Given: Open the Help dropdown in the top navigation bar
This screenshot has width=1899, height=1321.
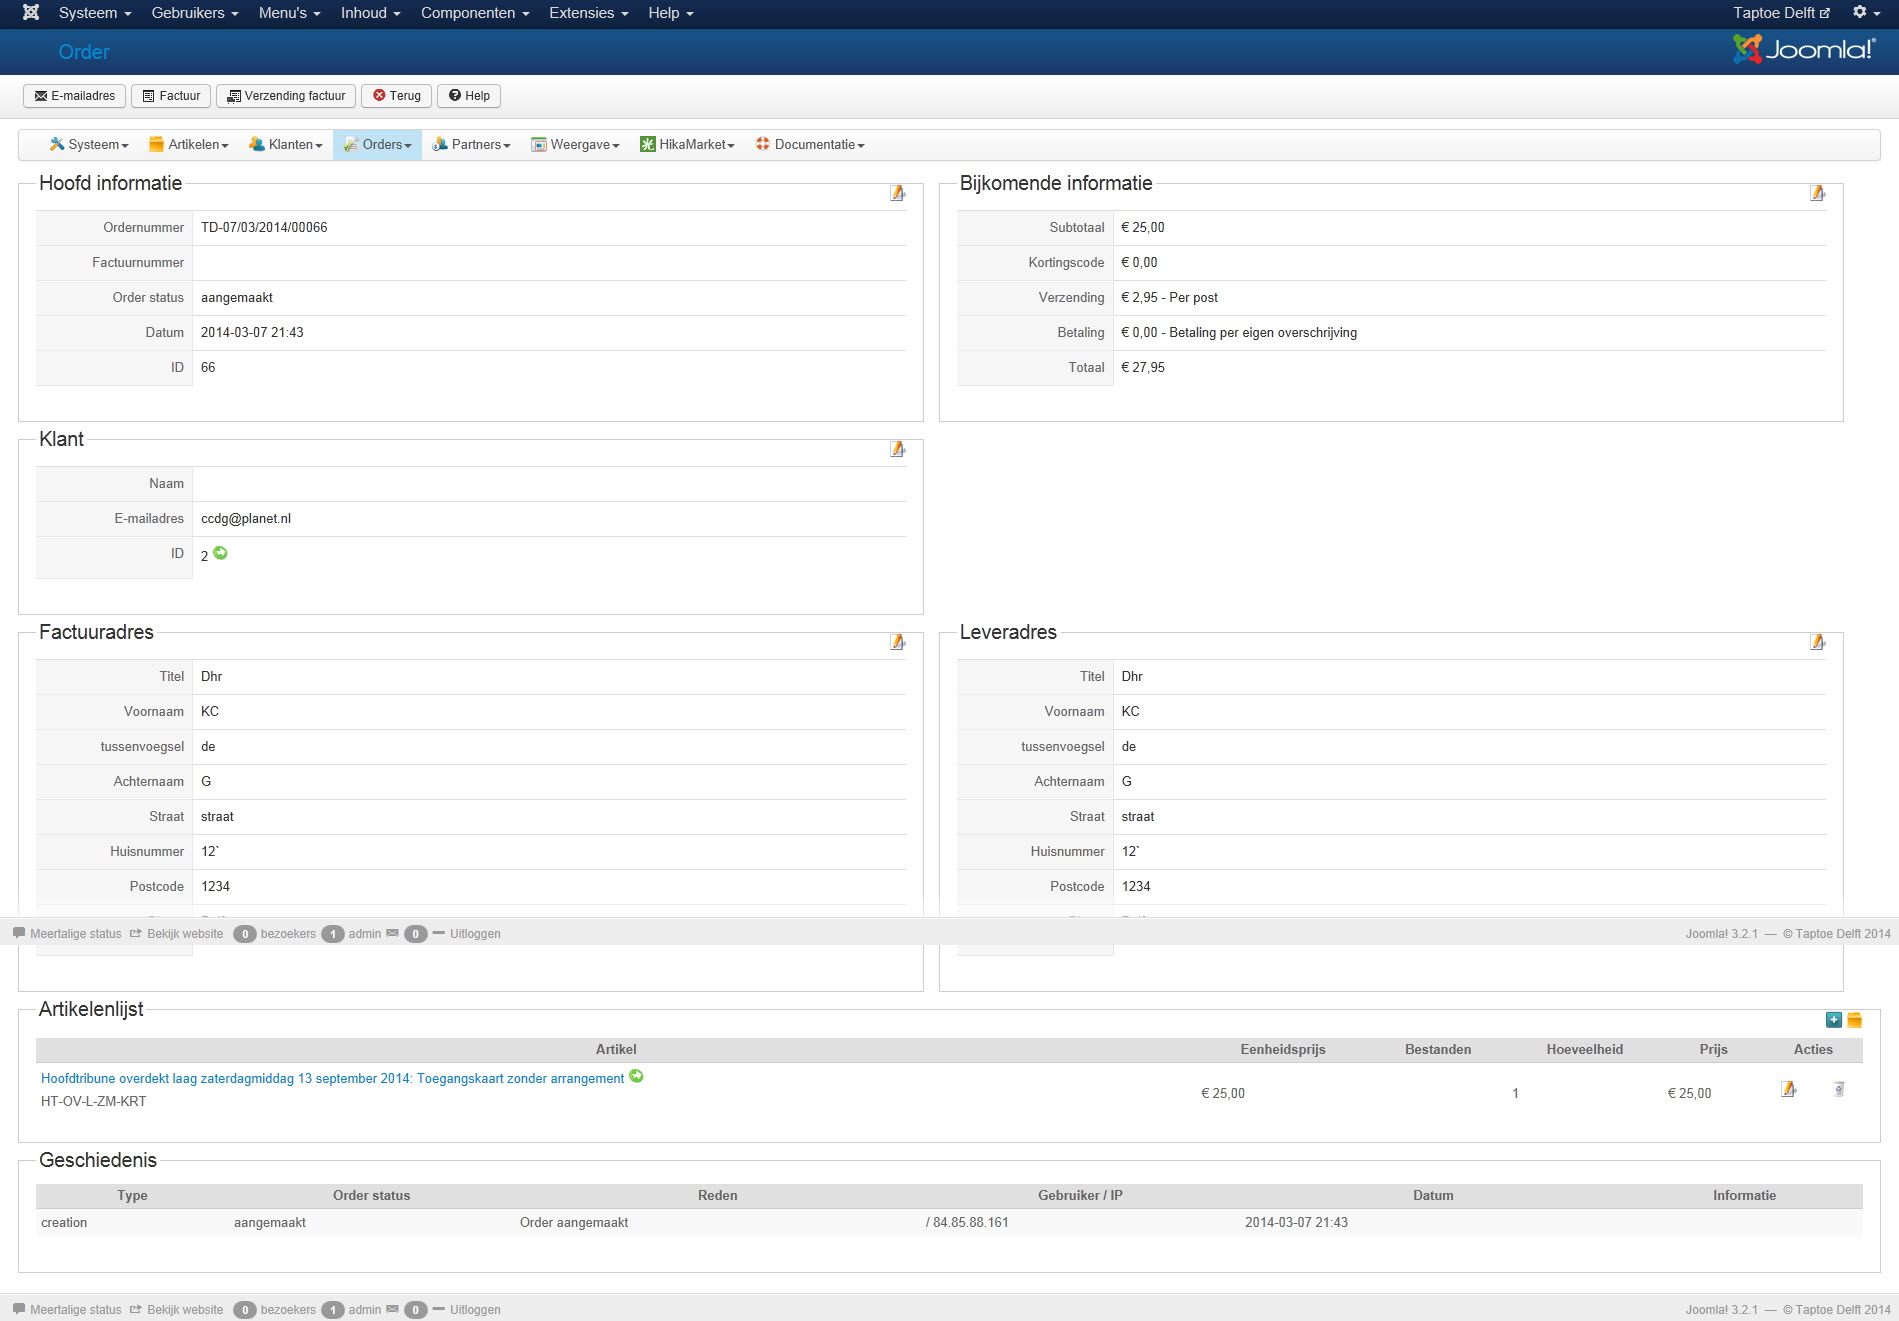Looking at the screenshot, I should point(670,13).
